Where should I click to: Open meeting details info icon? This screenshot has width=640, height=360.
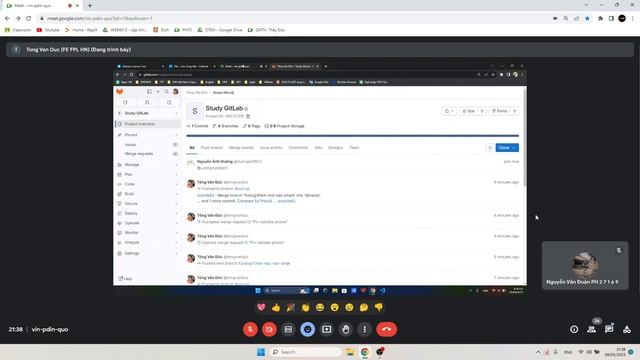[574, 329]
